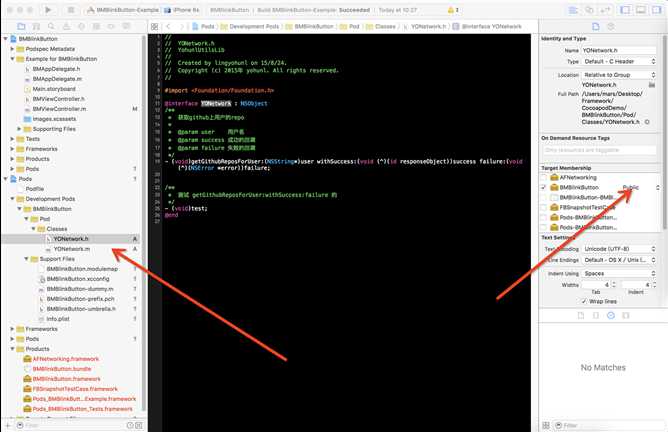The image size is (668, 432).
Task: Expand the Supporting Files group
Action: pos(19,129)
